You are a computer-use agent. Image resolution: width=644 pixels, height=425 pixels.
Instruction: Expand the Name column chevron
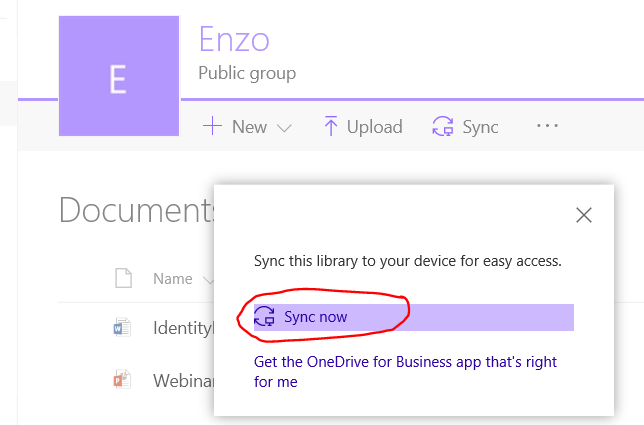pos(207,280)
